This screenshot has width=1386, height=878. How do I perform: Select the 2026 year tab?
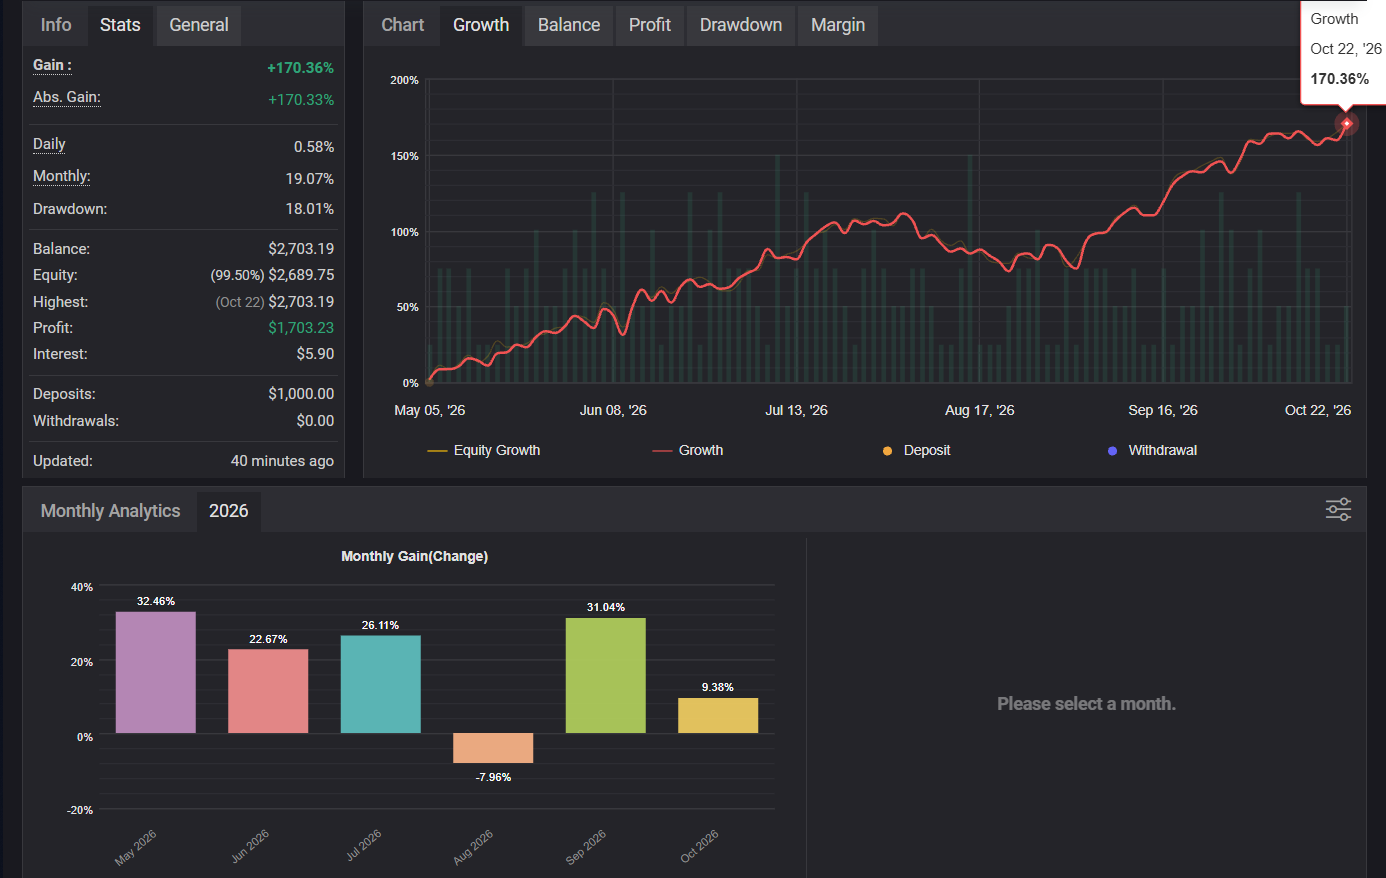point(229,511)
